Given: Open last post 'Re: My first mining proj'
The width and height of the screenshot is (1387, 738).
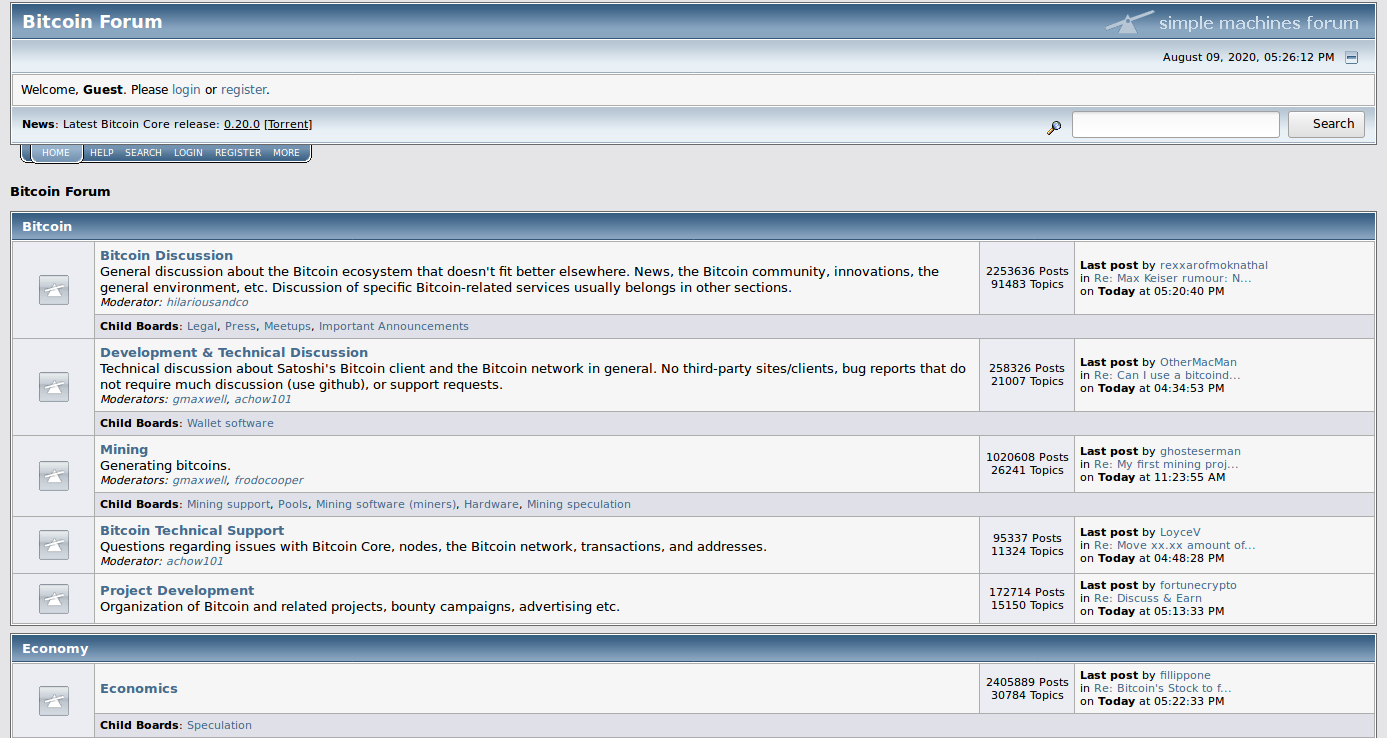Looking at the screenshot, I should [1166, 465].
